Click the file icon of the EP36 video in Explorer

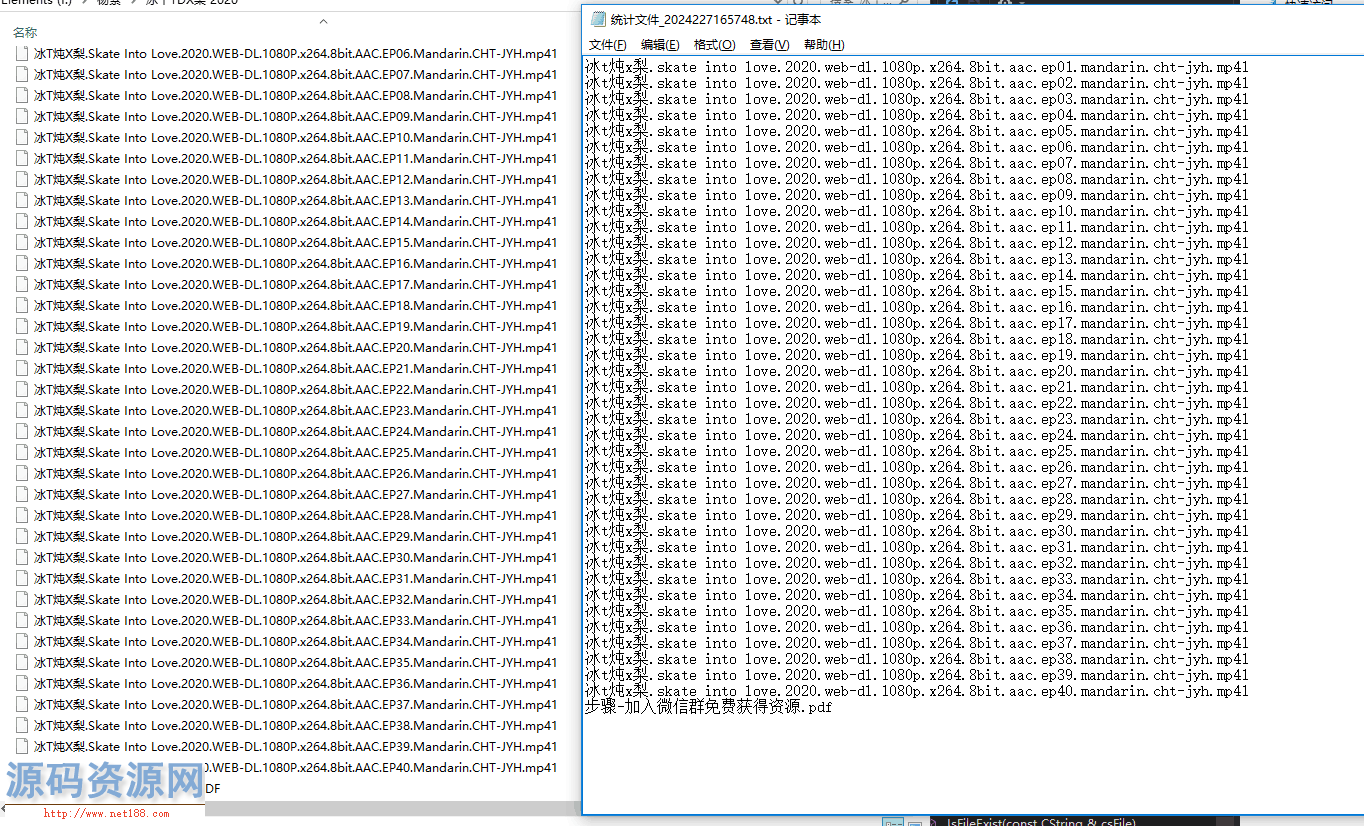coord(22,683)
